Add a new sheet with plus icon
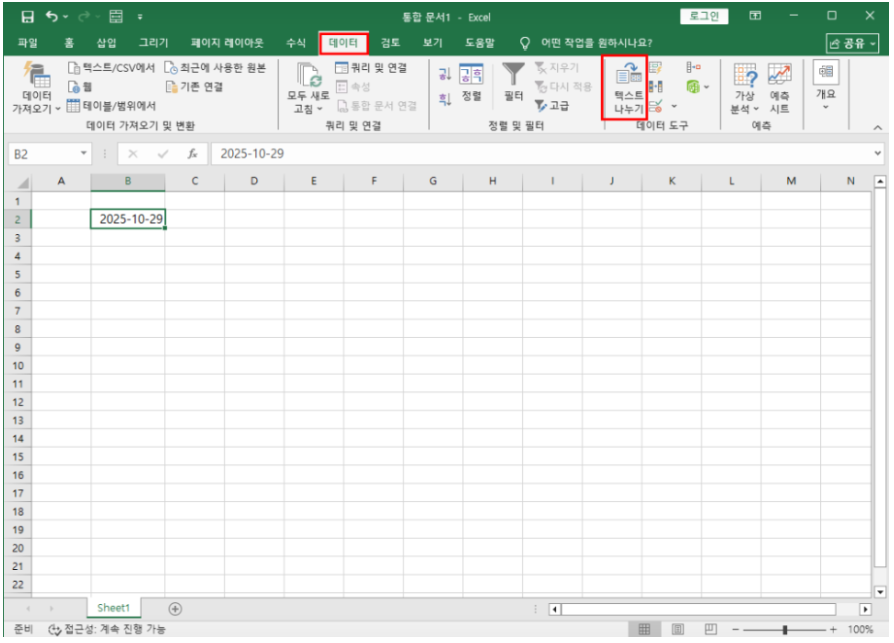This screenshot has width=894, height=643. [x=175, y=608]
